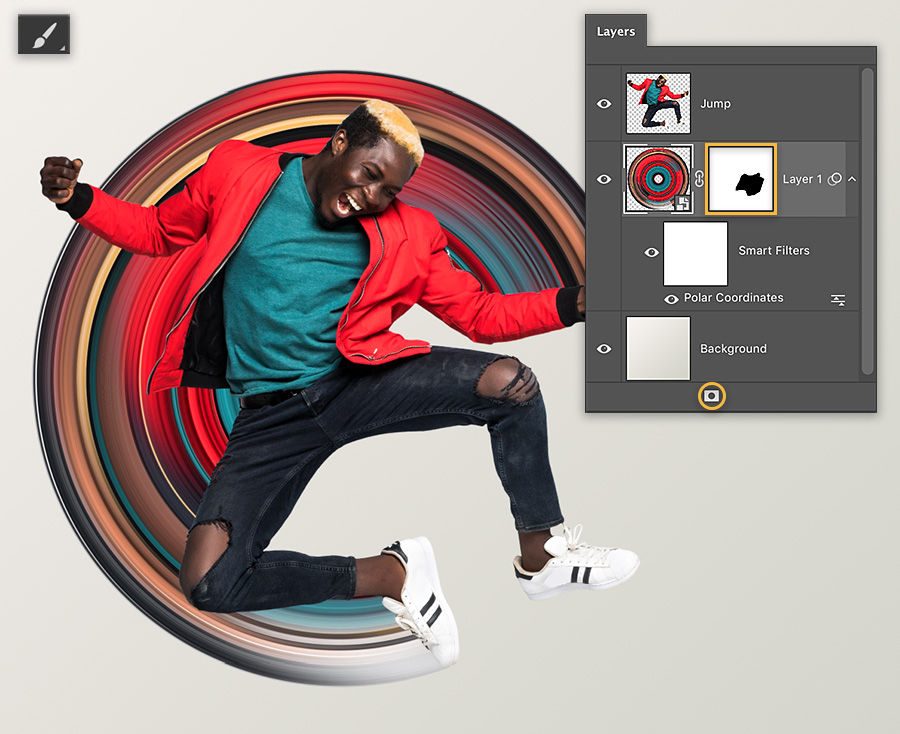Select the Jump layer by its name

[716, 103]
